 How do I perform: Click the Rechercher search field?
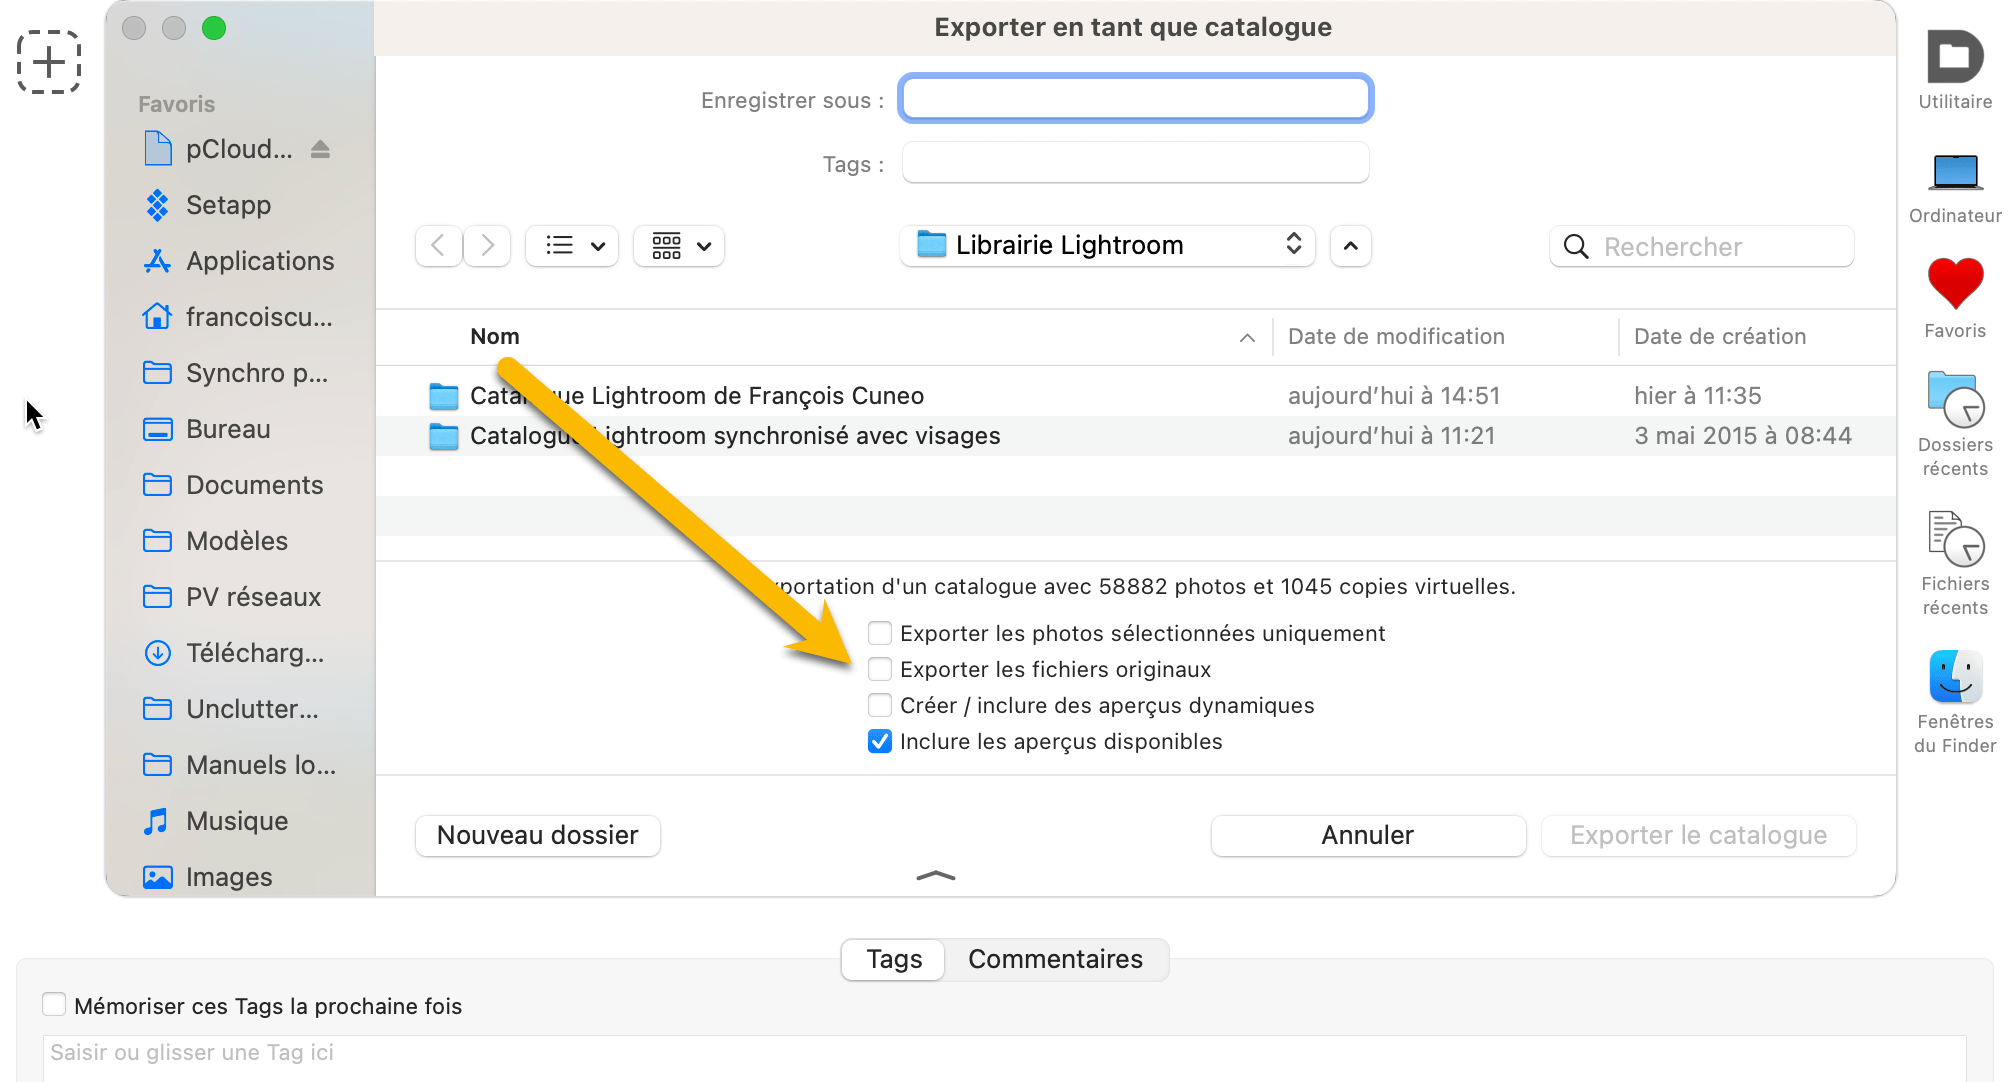1702,247
